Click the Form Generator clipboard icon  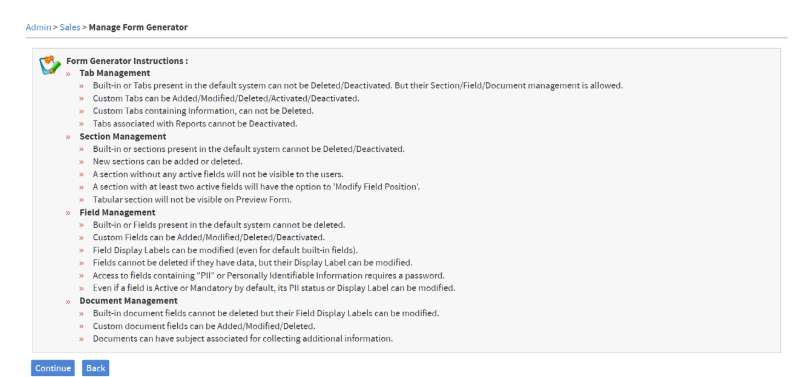point(50,66)
